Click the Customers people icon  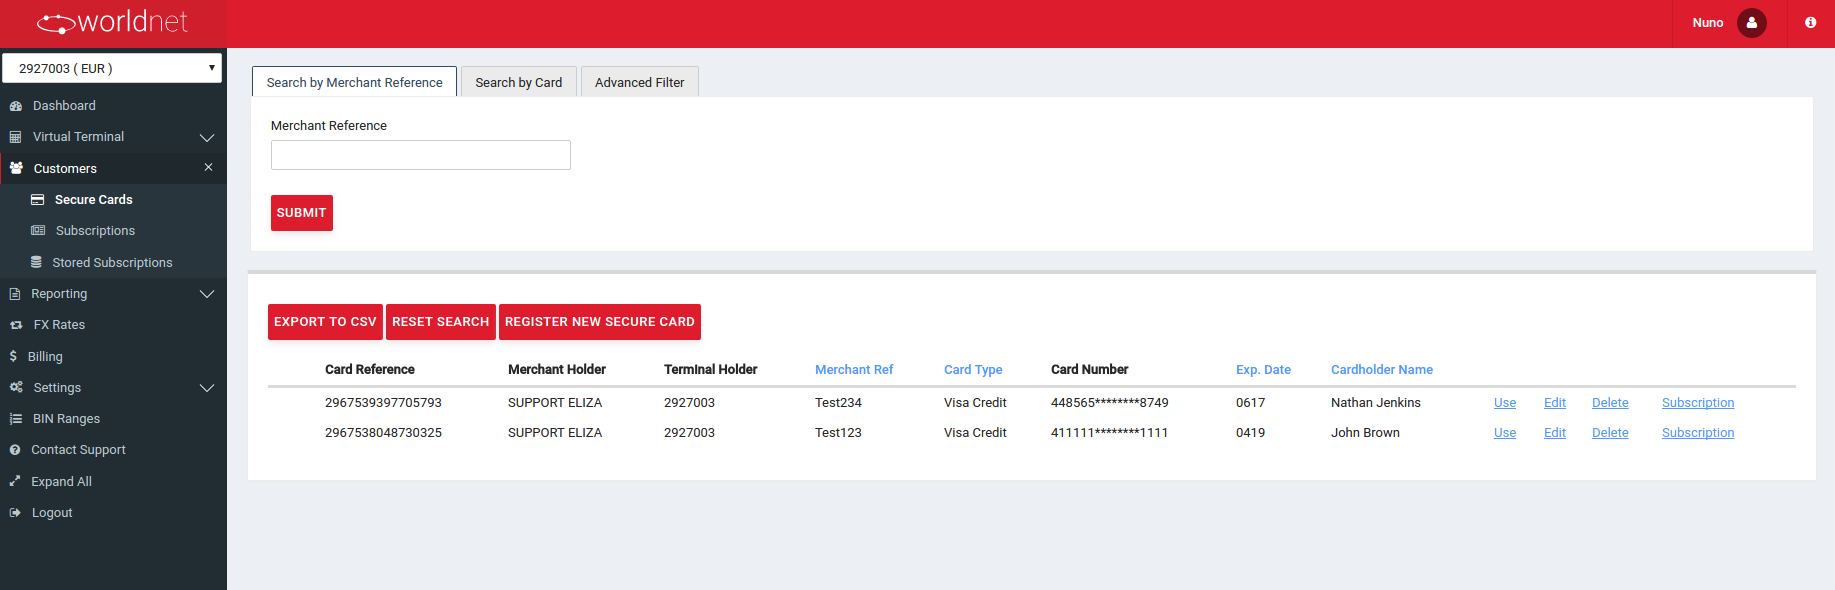pyautogui.click(x=17, y=168)
